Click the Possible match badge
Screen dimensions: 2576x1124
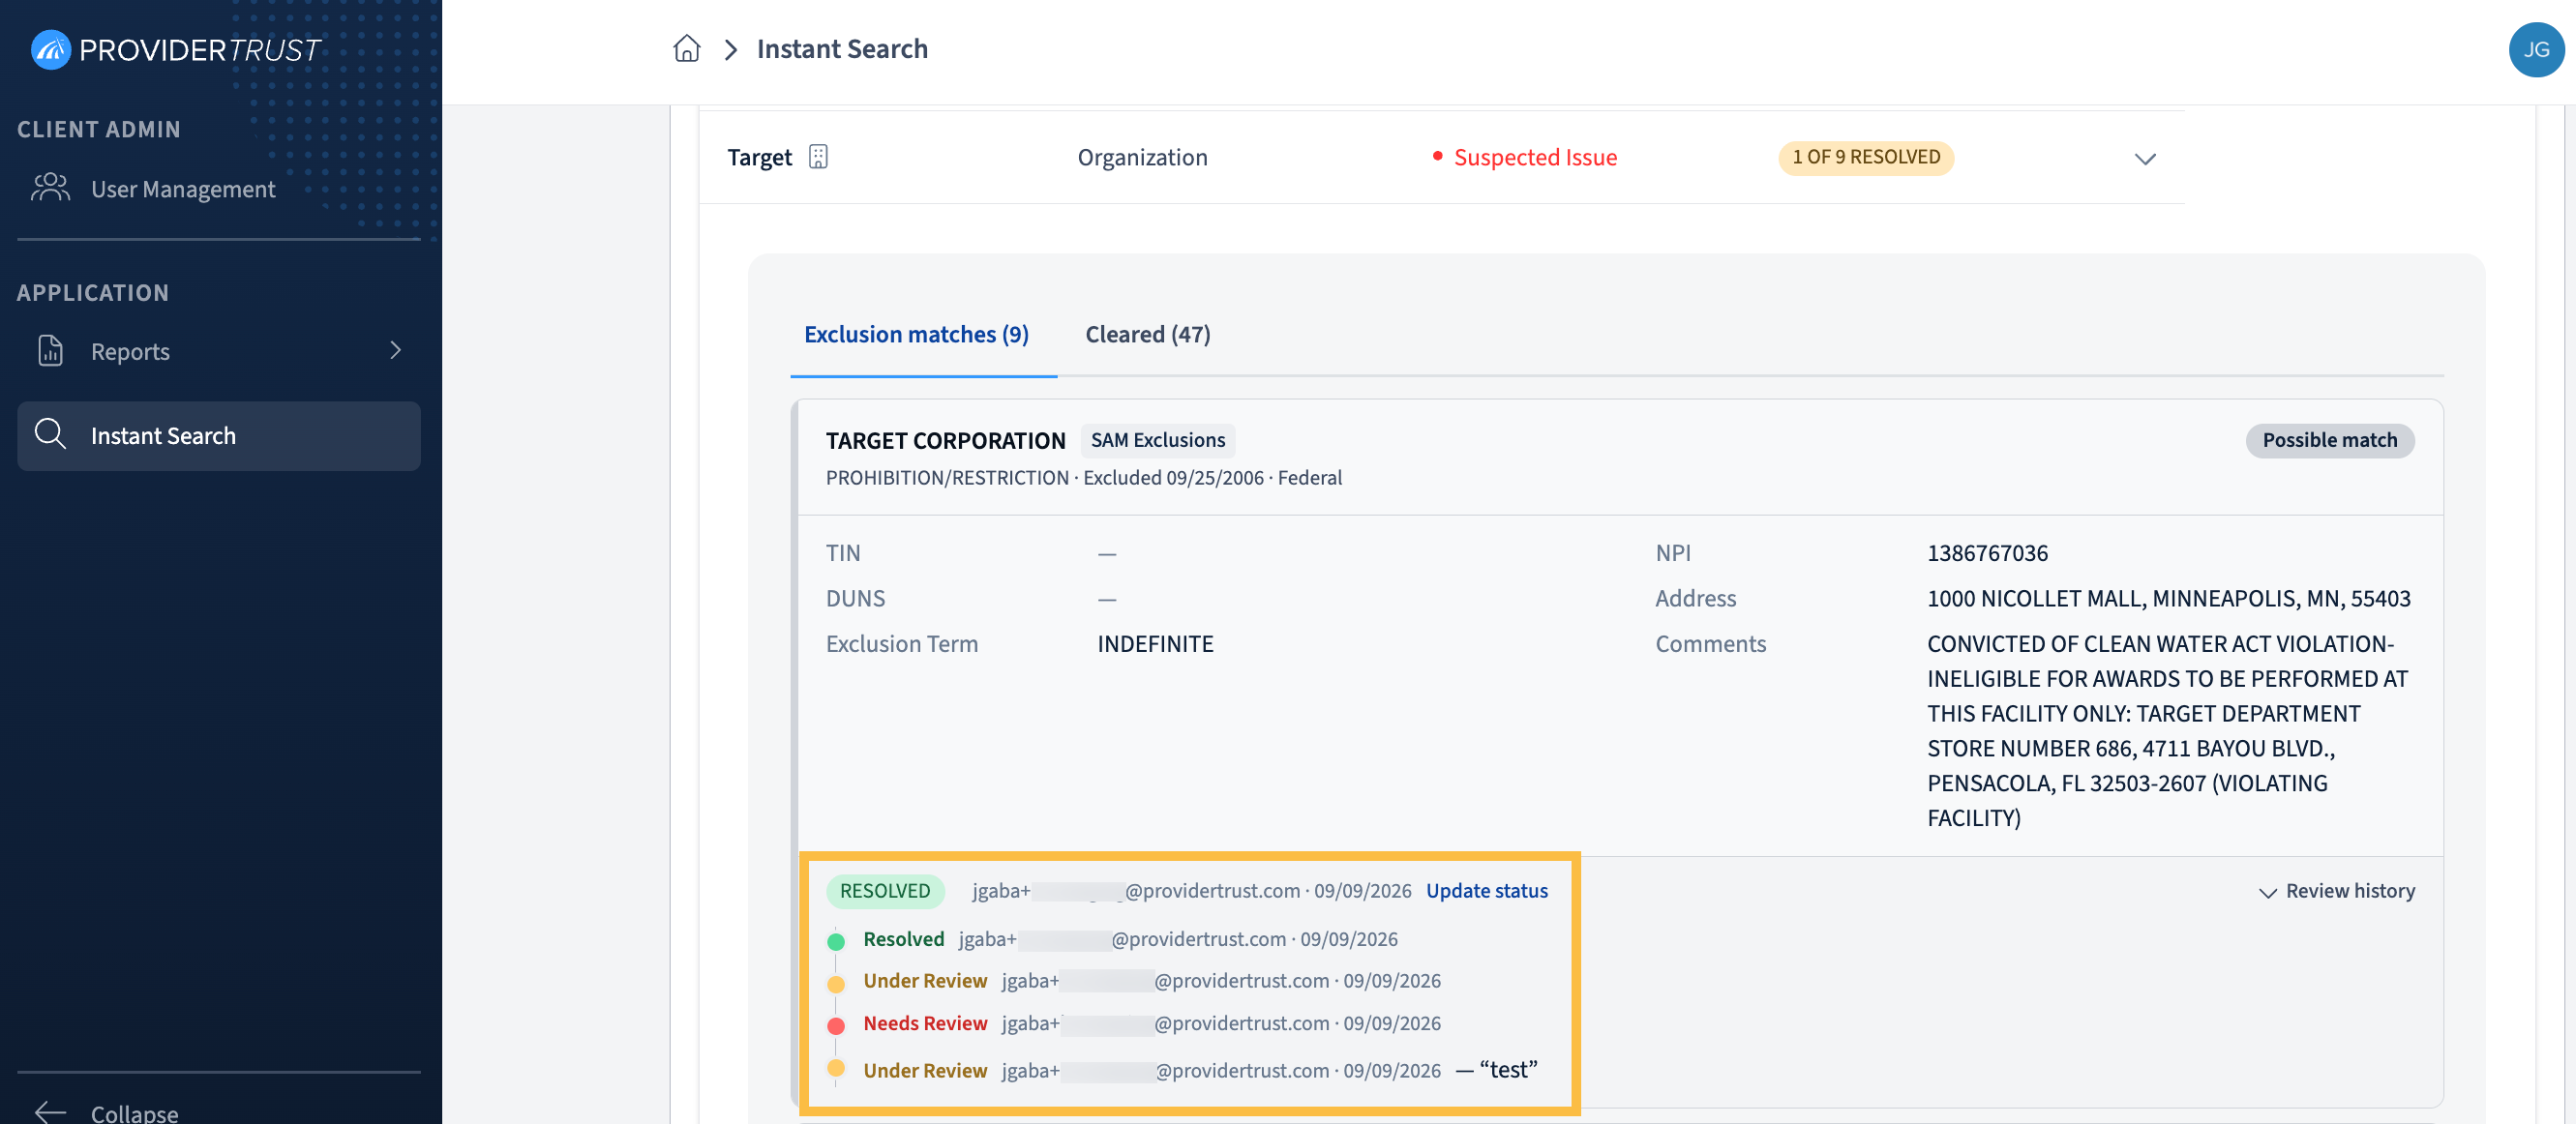pyautogui.click(x=2329, y=440)
